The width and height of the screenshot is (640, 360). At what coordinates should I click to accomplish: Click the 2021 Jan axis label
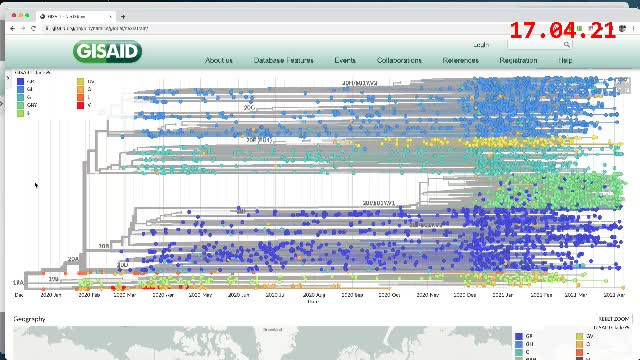click(x=502, y=295)
